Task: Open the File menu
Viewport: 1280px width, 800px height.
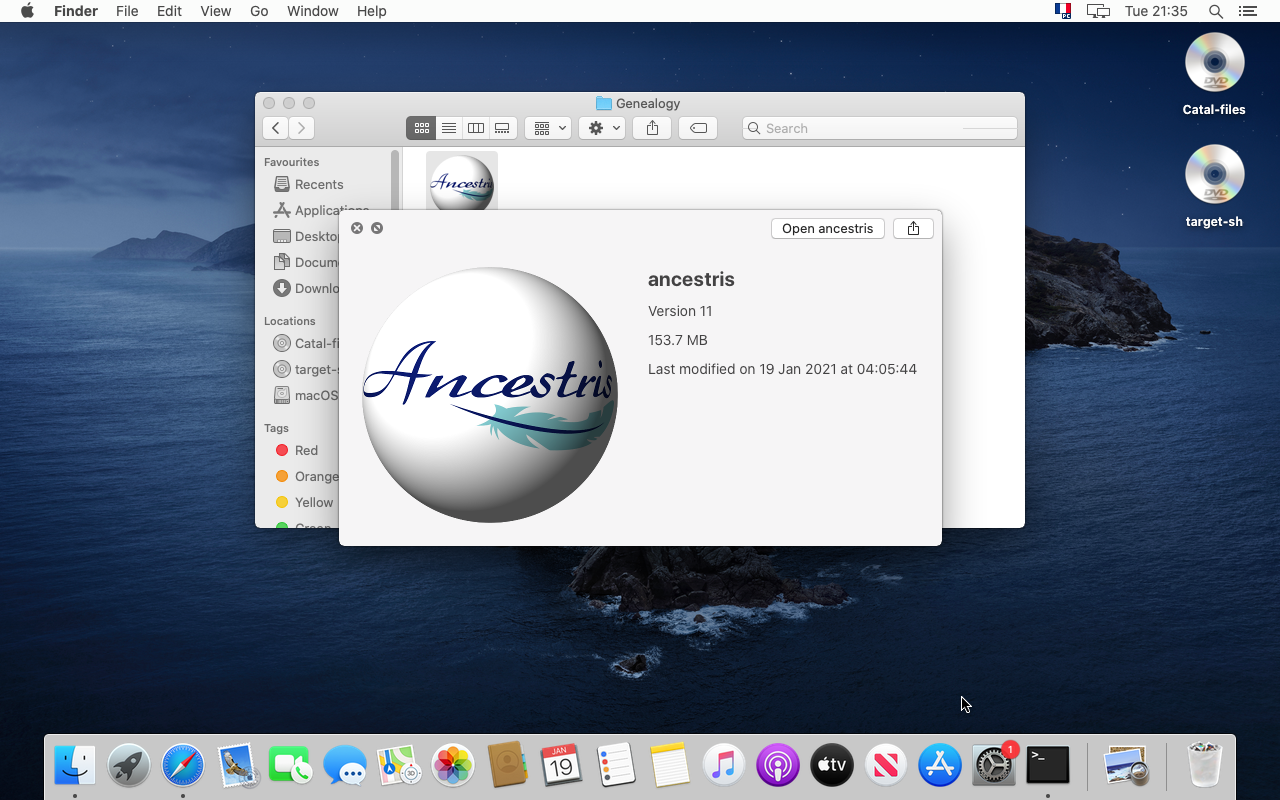Action: (127, 11)
